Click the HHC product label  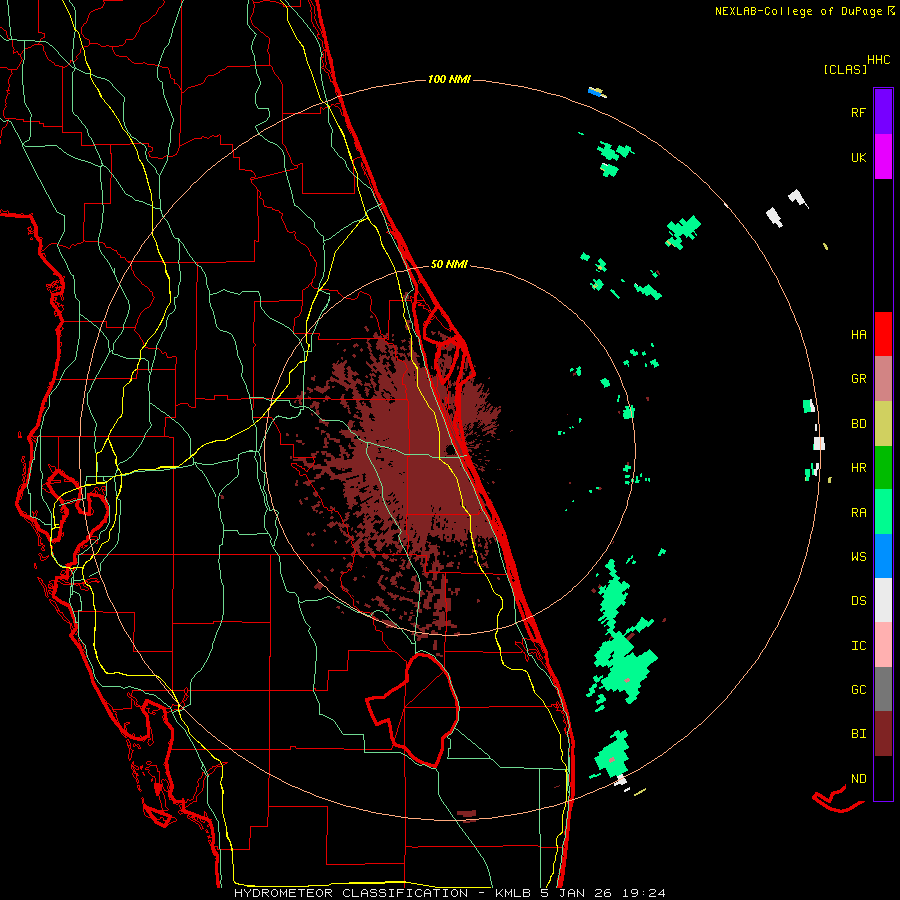(x=879, y=60)
